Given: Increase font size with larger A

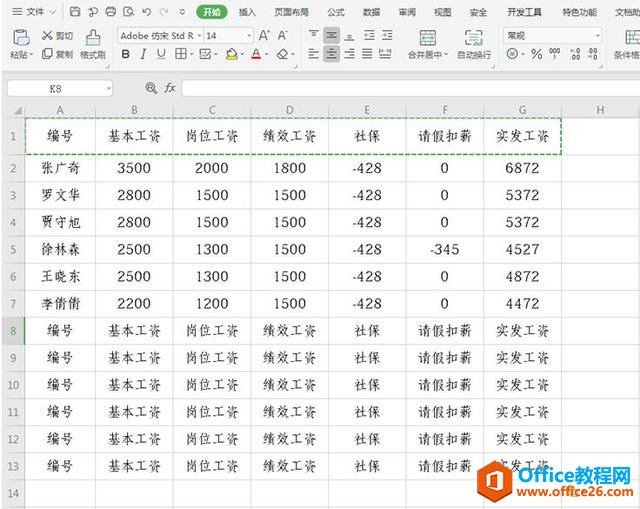Looking at the screenshot, I should [x=264, y=36].
